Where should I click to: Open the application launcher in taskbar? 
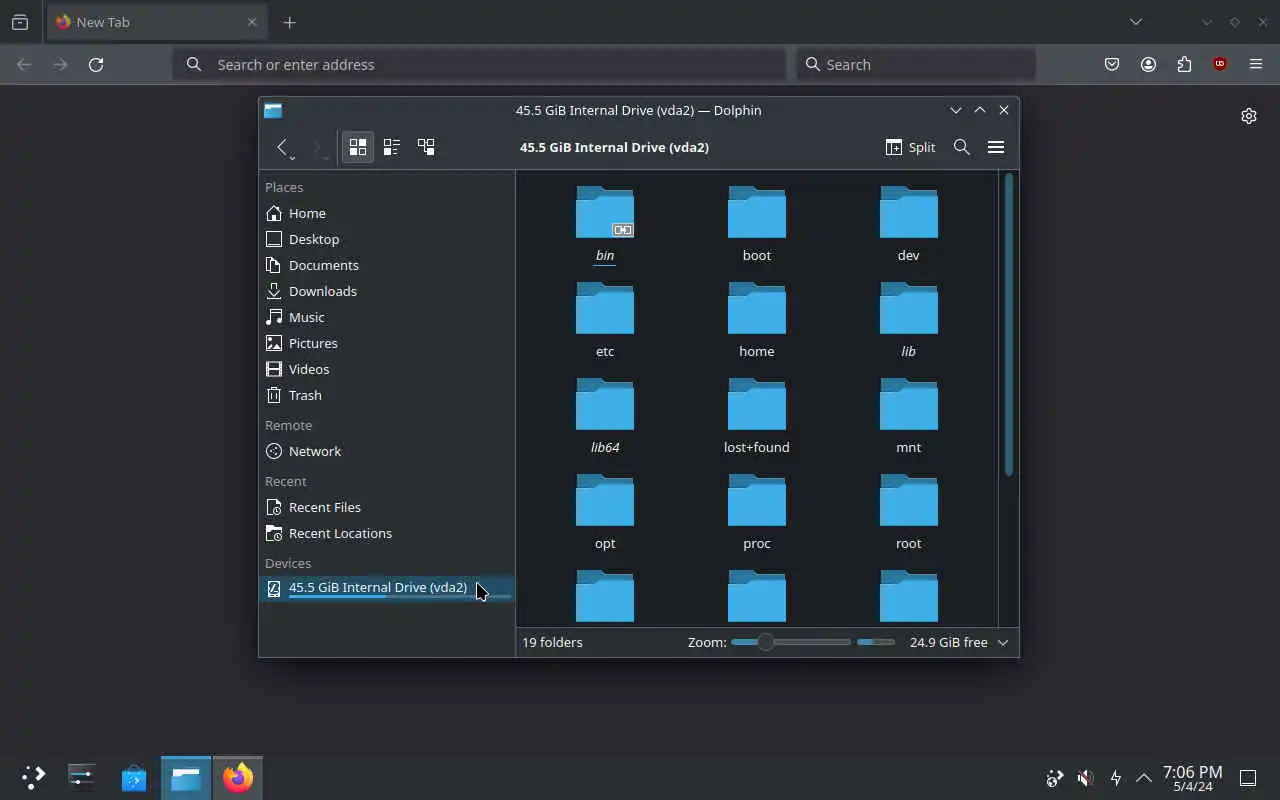[x=33, y=777]
